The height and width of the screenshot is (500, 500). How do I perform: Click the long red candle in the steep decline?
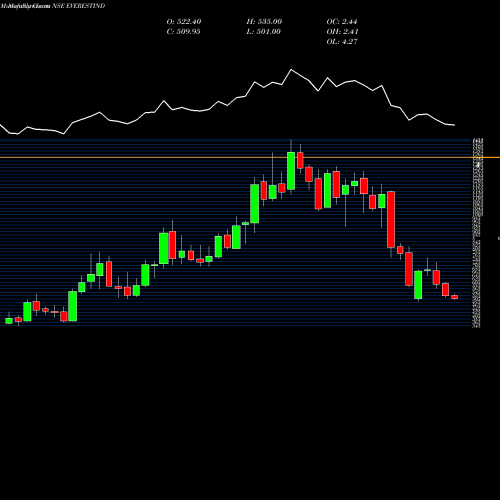[391, 219]
